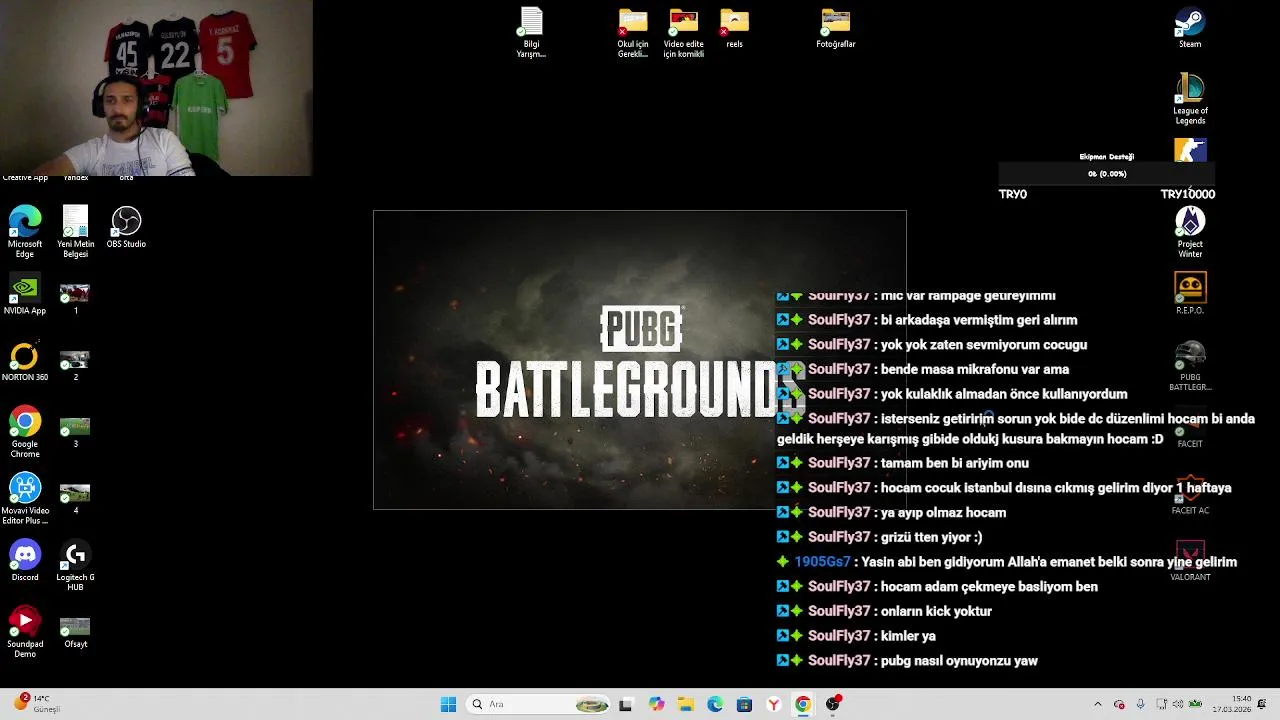Open the NORTON 360 desktop icon
This screenshot has width=1280, height=720.
click(x=25, y=361)
